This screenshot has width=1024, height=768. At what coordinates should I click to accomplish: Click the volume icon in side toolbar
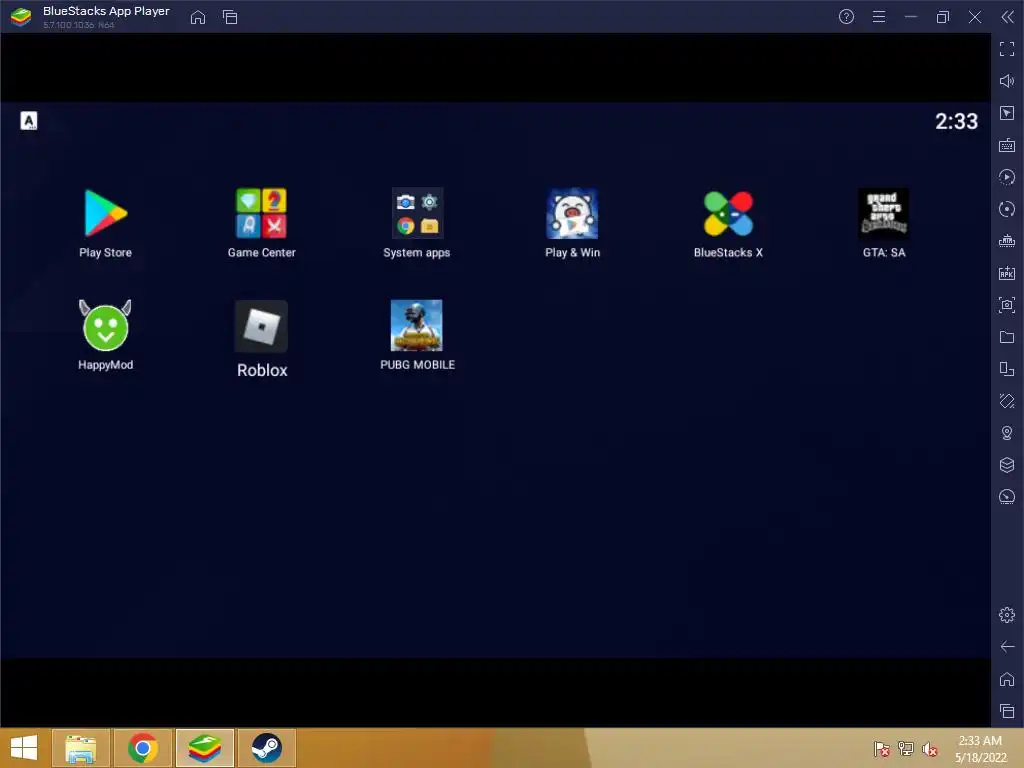(x=1007, y=81)
